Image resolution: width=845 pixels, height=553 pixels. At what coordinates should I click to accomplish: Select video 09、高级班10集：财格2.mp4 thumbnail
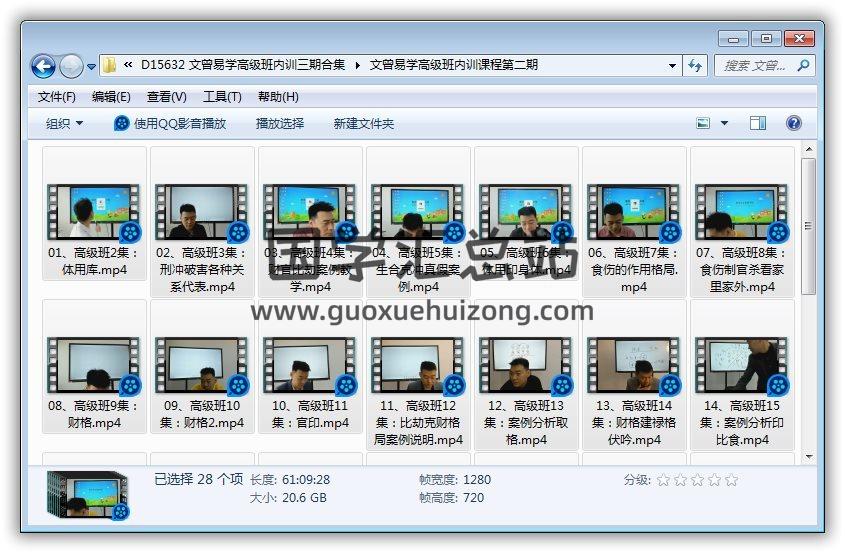pyautogui.click(x=202, y=365)
